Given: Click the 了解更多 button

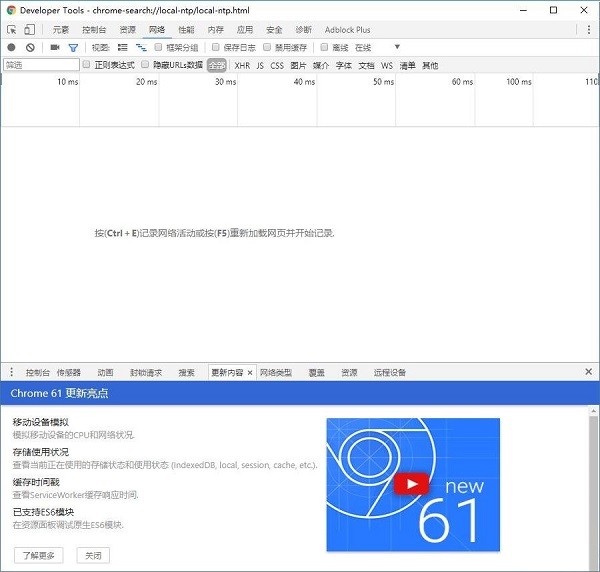Looking at the screenshot, I should (x=39, y=555).
